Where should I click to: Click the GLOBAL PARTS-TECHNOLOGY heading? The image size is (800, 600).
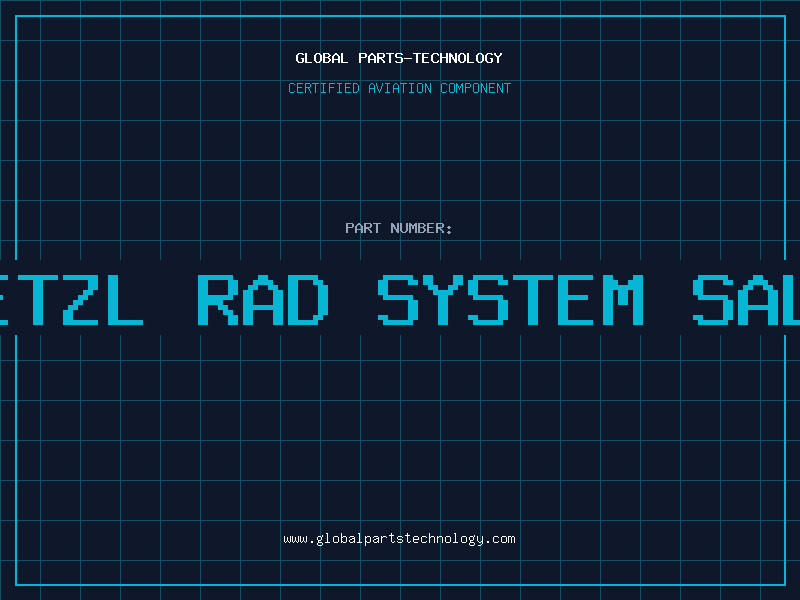pos(399,58)
